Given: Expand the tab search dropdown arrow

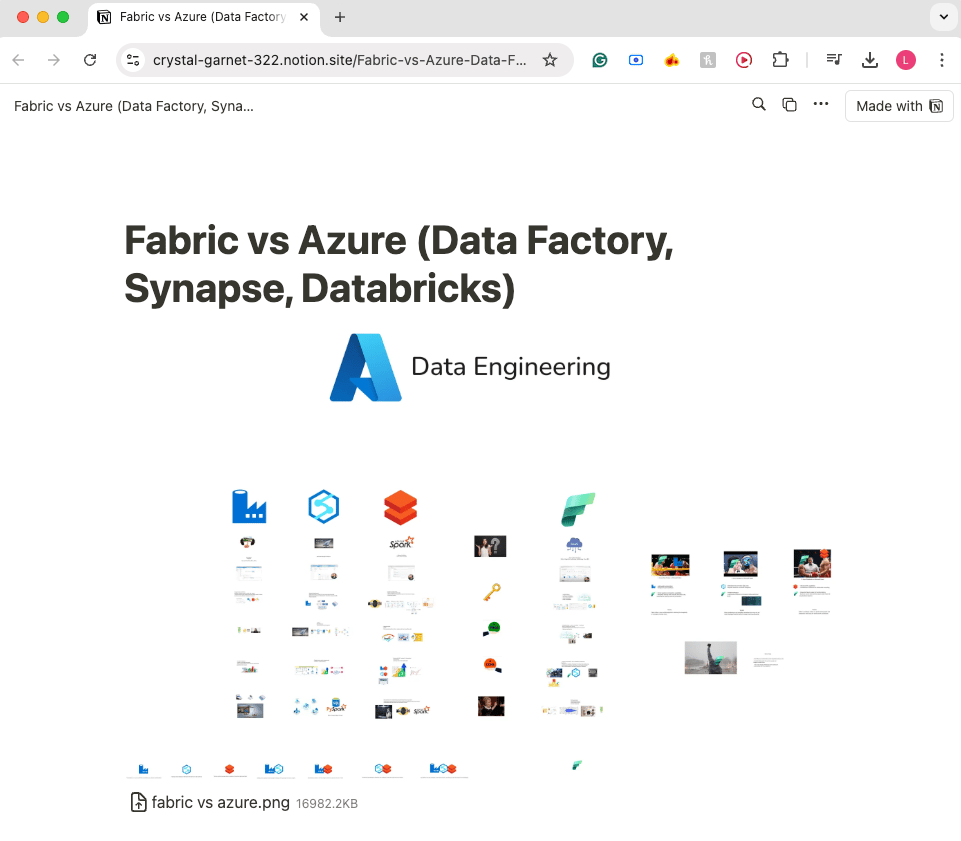Looking at the screenshot, I should click(x=944, y=17).
